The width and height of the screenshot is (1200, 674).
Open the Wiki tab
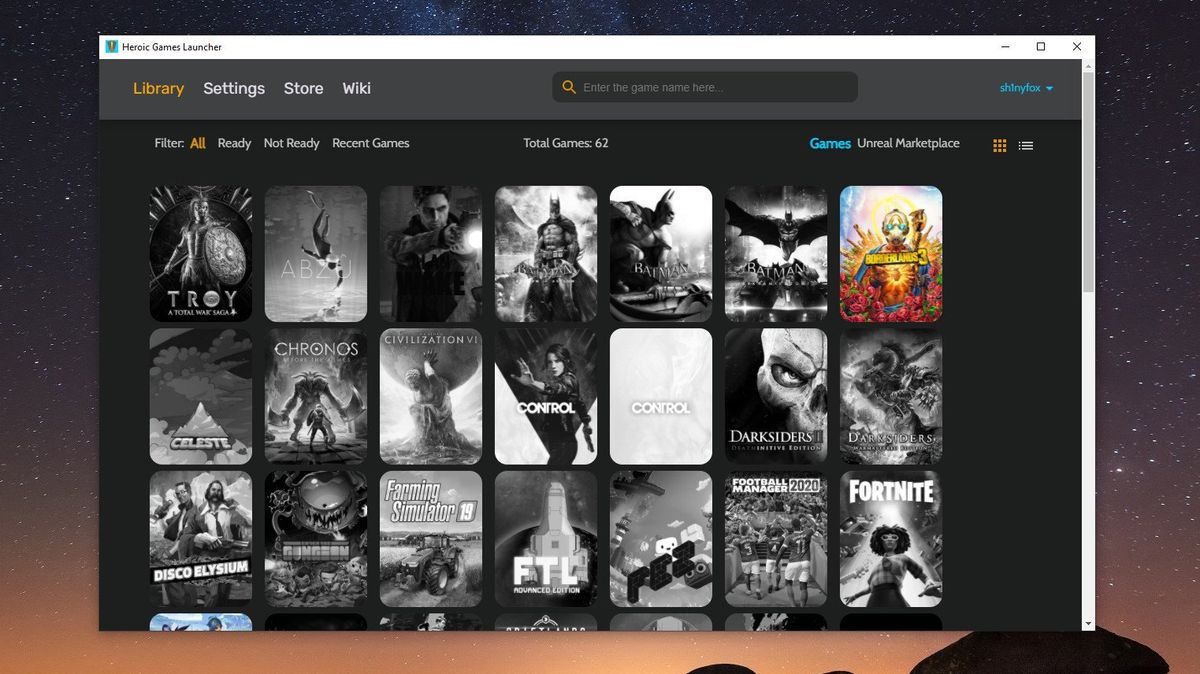pos(356,88)
